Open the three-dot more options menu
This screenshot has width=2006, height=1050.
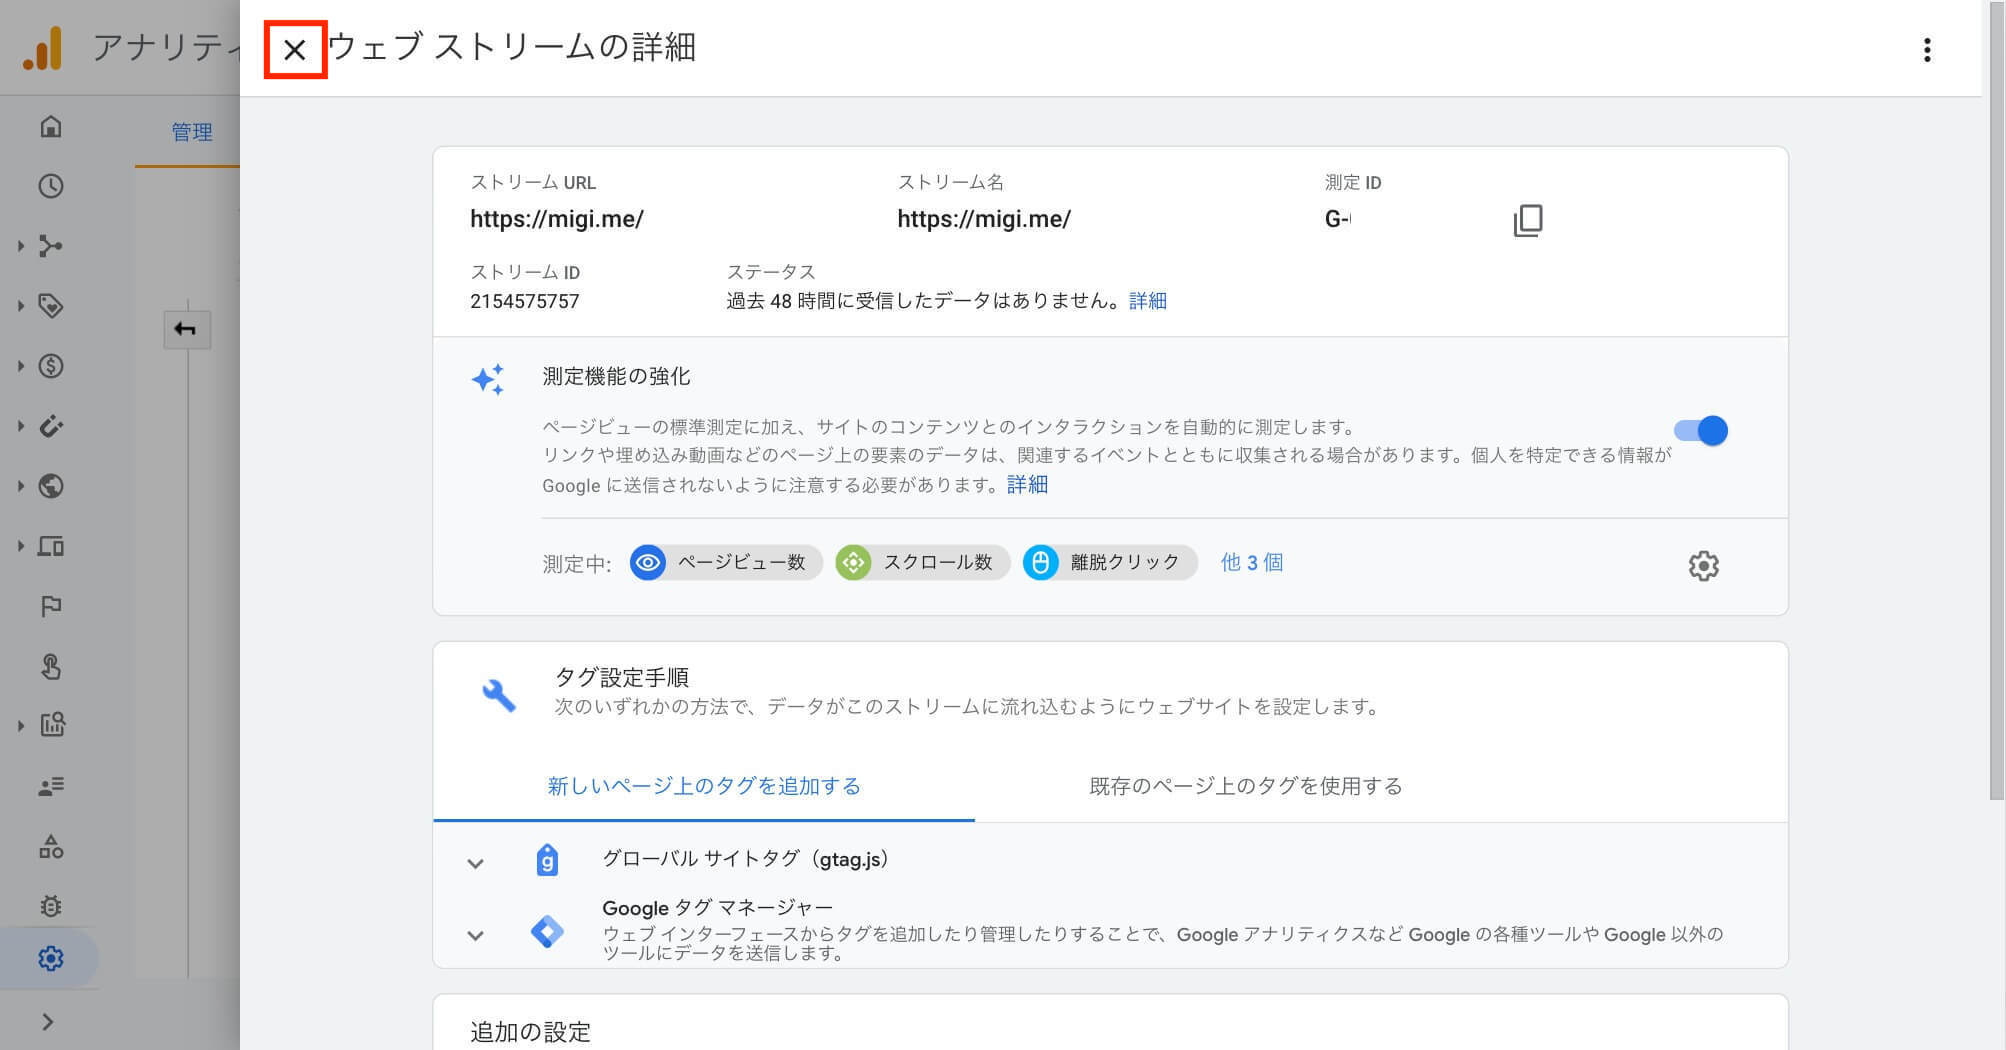pyautogui.click(x=1926, y=50)
